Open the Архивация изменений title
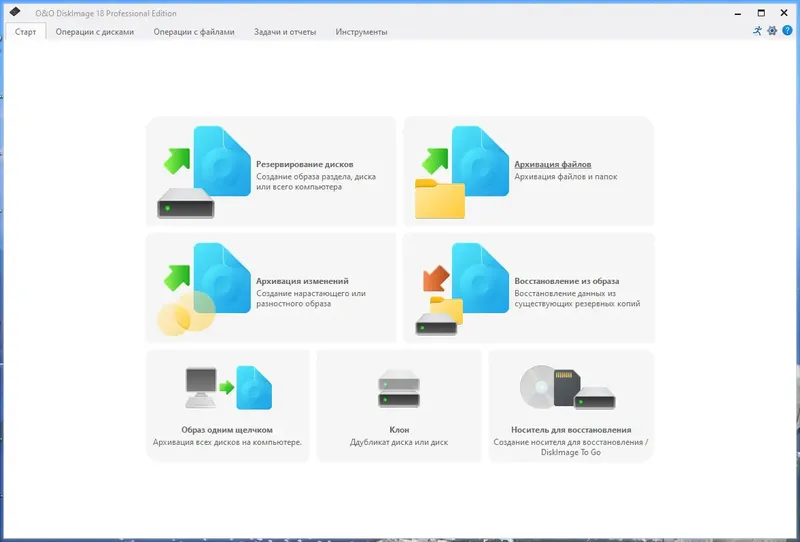The height and width of the screenshot is (542, 800). 302,281
